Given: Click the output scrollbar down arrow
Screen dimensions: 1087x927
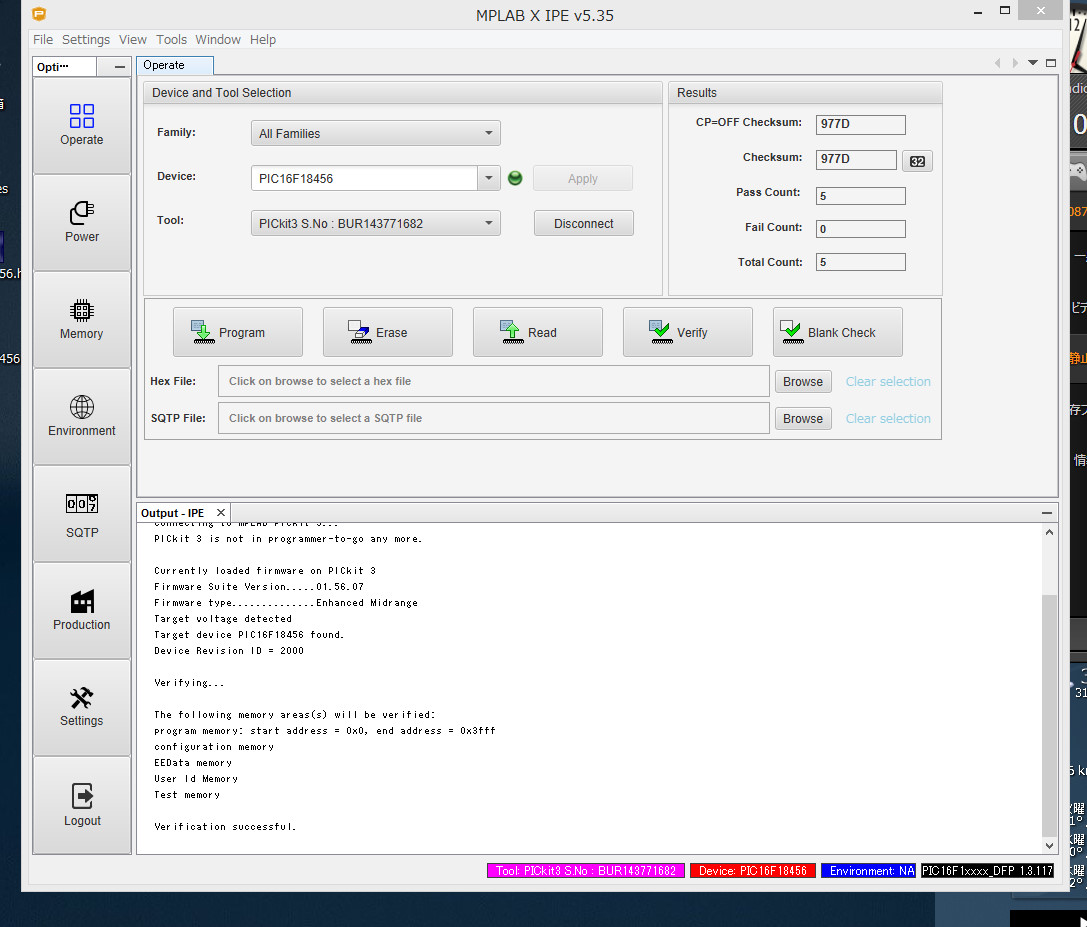Looking at the screenshot, I should point(1050,845).
